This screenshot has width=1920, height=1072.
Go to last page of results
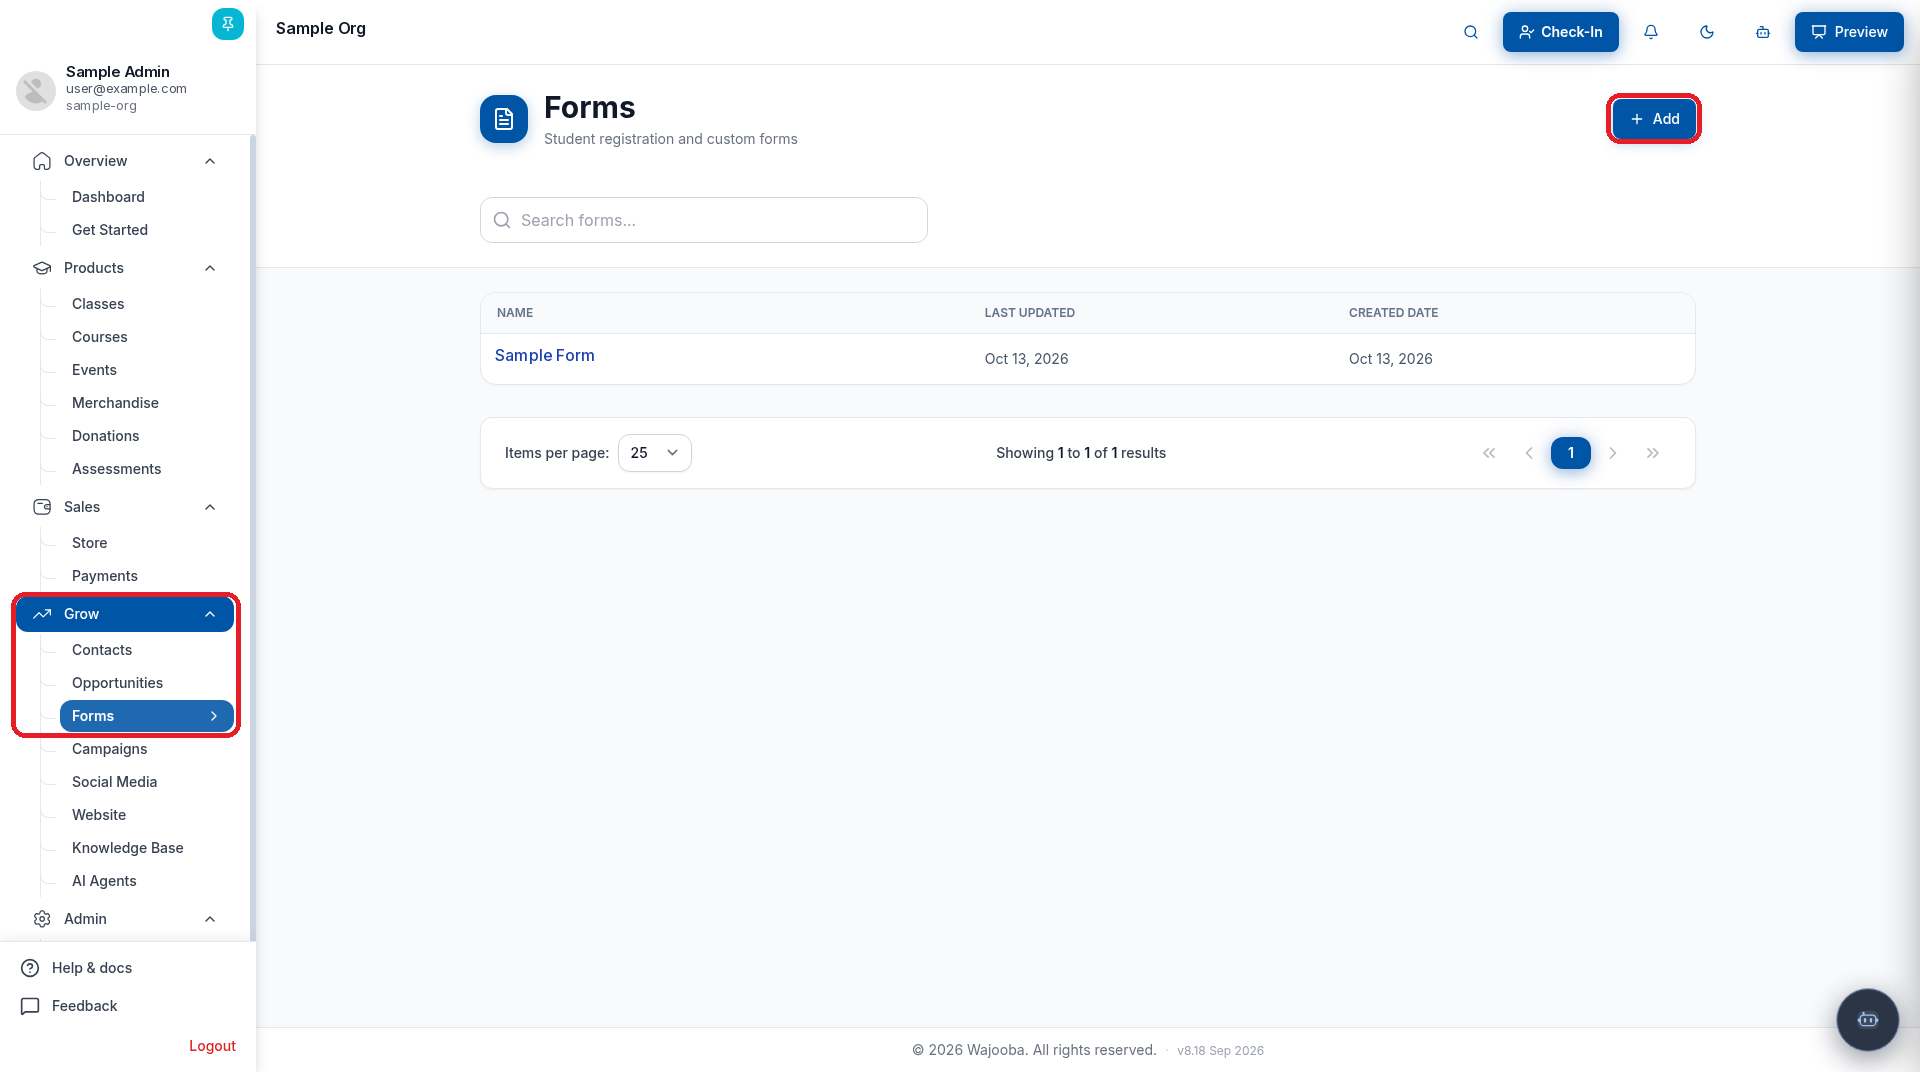pos(1653,453)
